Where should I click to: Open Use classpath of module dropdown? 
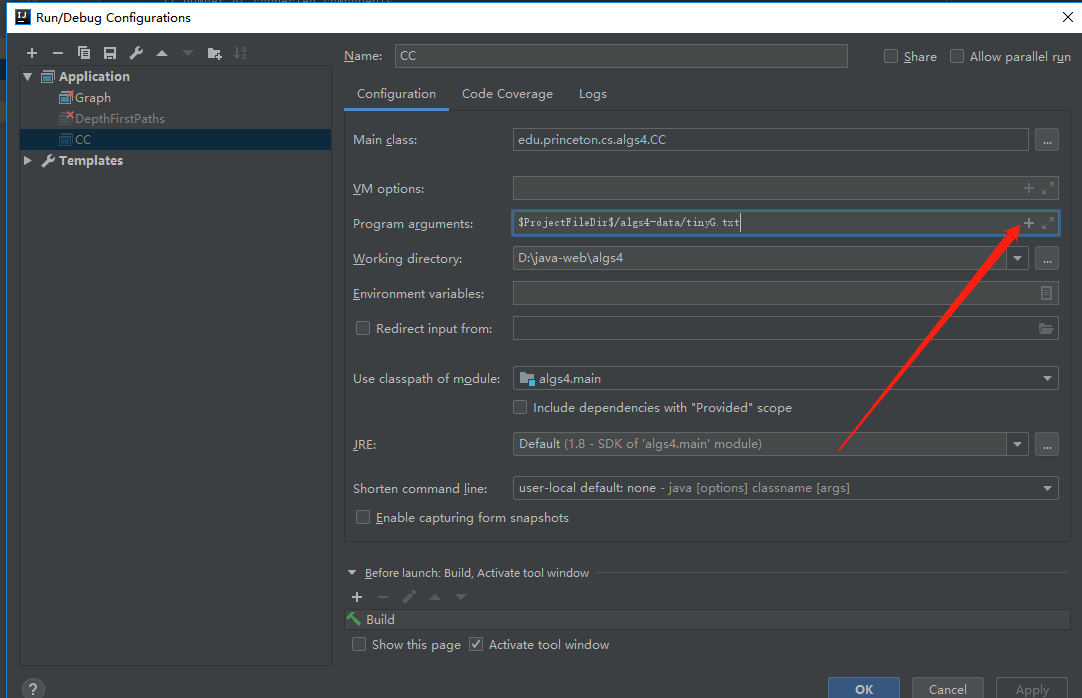click(1047, 378)
